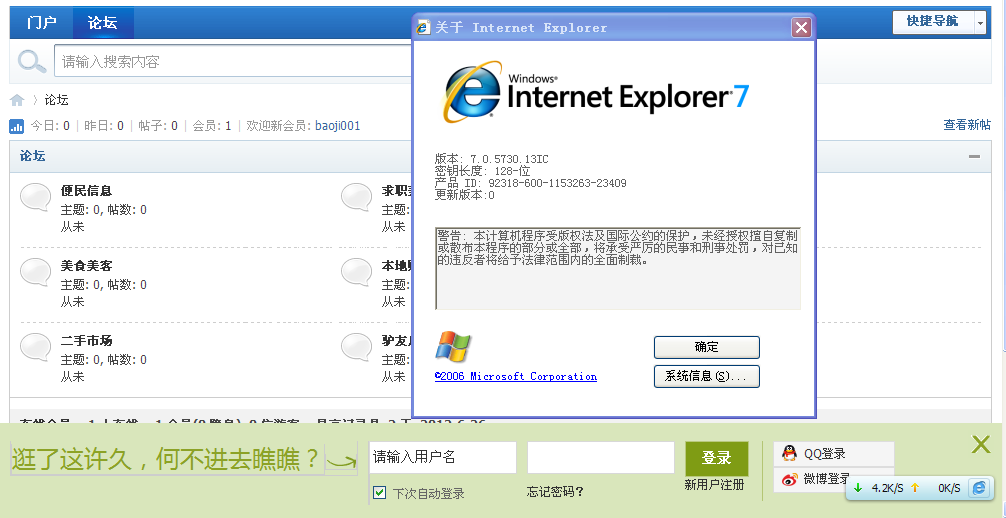This screenshot has width=1006, height=518.
Task: Close the 关于 Internet Explorer dialog
Action: click(801, 28)
